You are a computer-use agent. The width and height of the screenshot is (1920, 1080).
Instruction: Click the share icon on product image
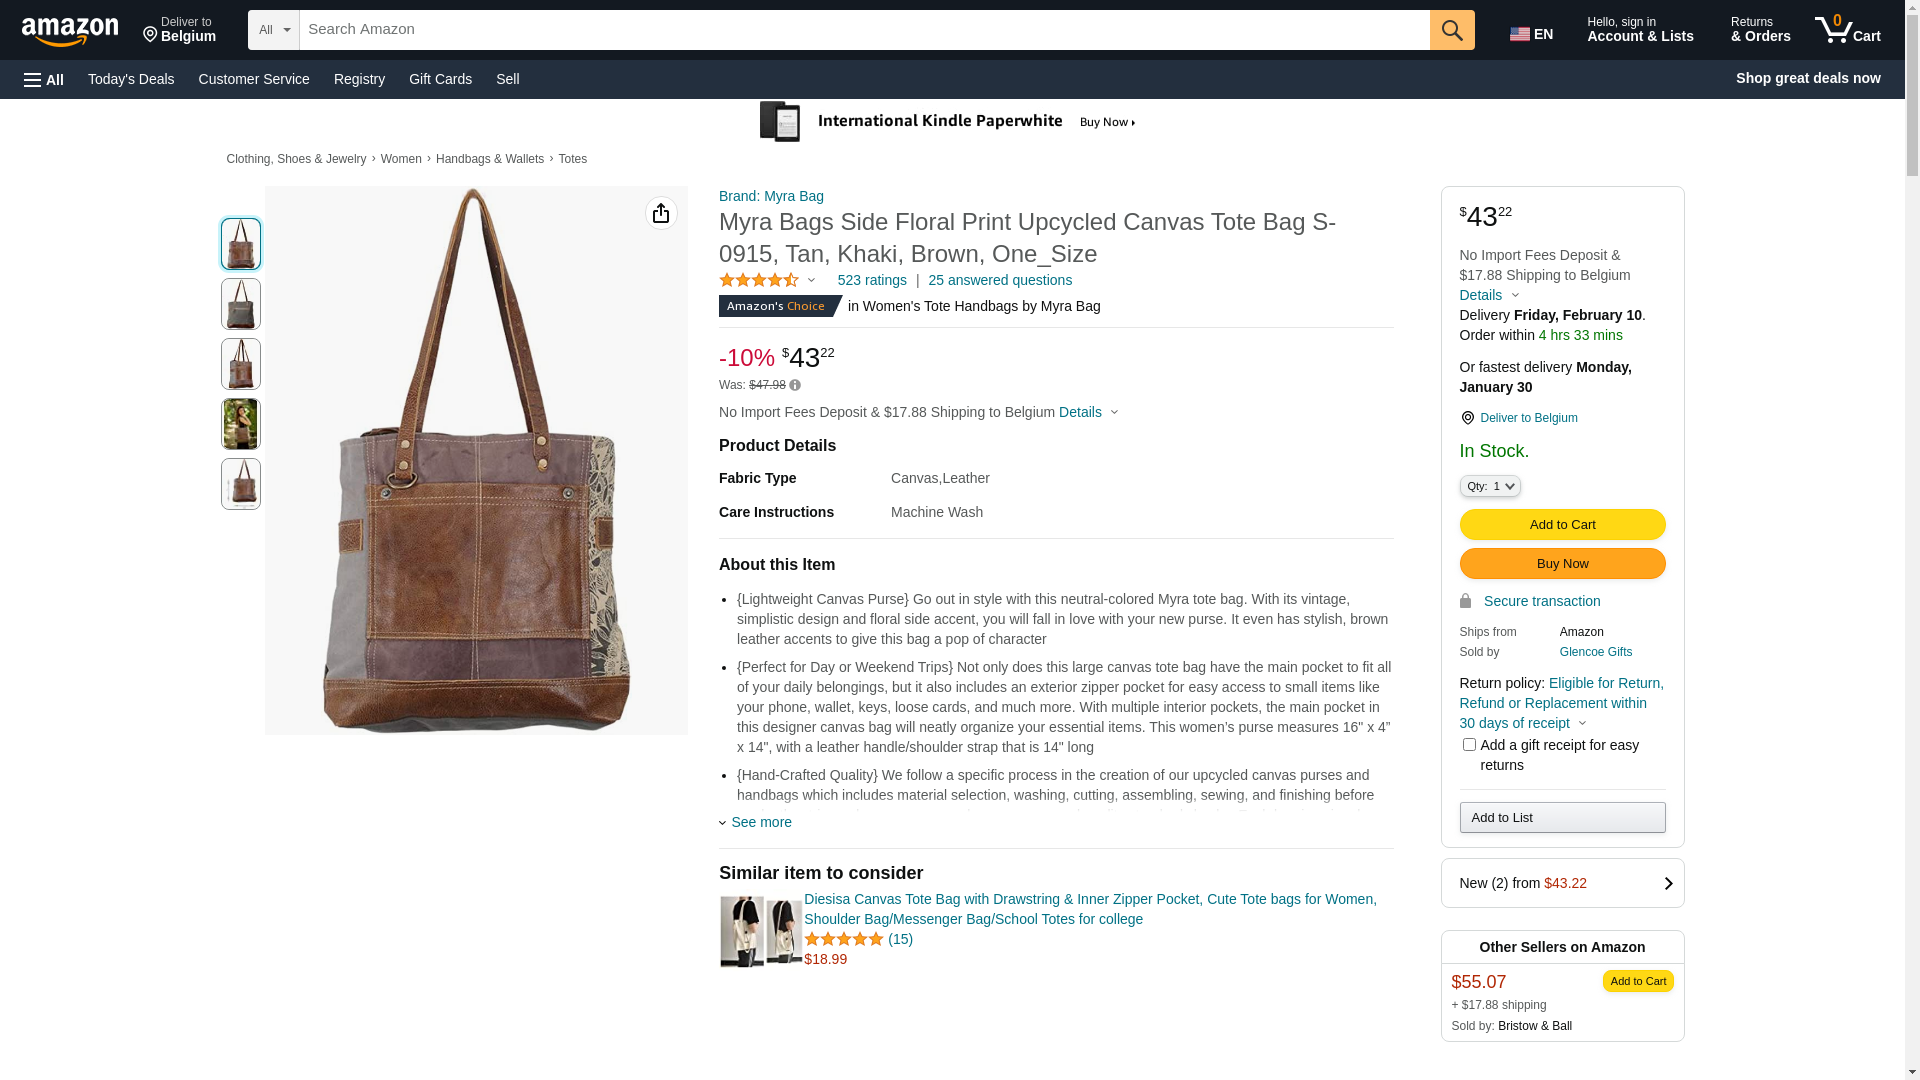pos(661,213)
